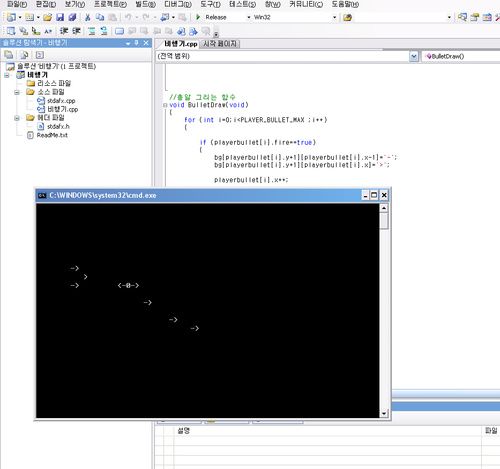Click the Display Quick Info icon

click(36, 31)
